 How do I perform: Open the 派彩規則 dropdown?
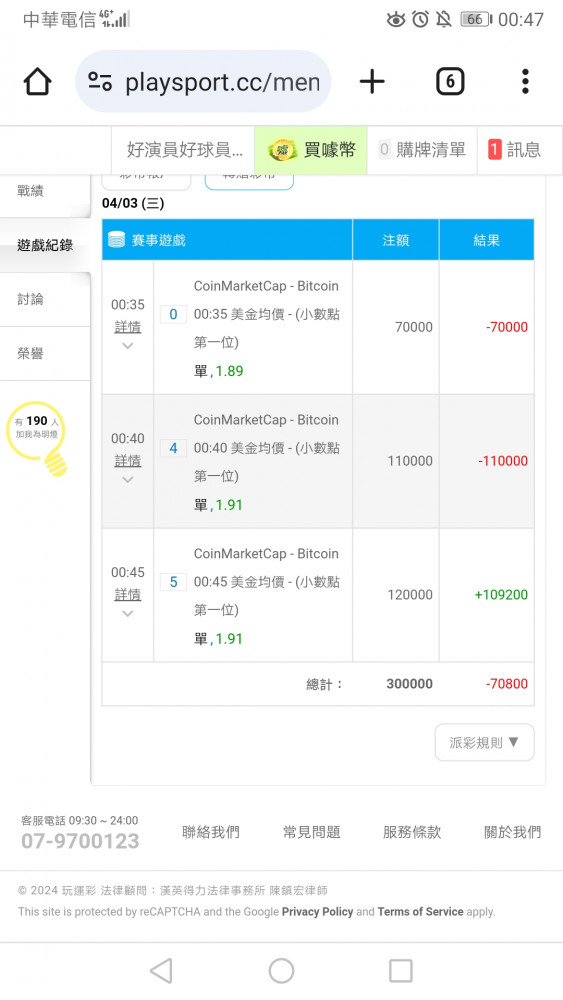tap(485, 742)
